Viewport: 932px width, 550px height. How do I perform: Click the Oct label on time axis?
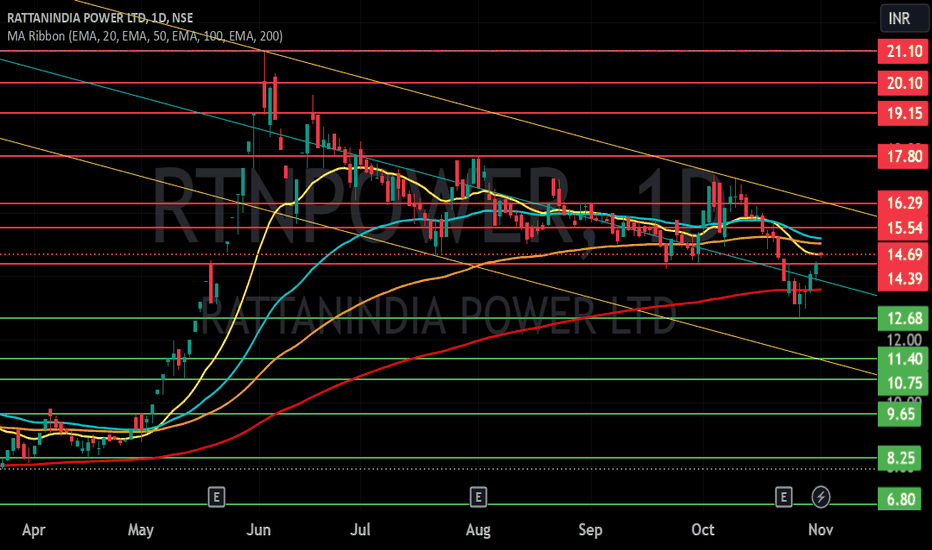[x=703, y=530]
